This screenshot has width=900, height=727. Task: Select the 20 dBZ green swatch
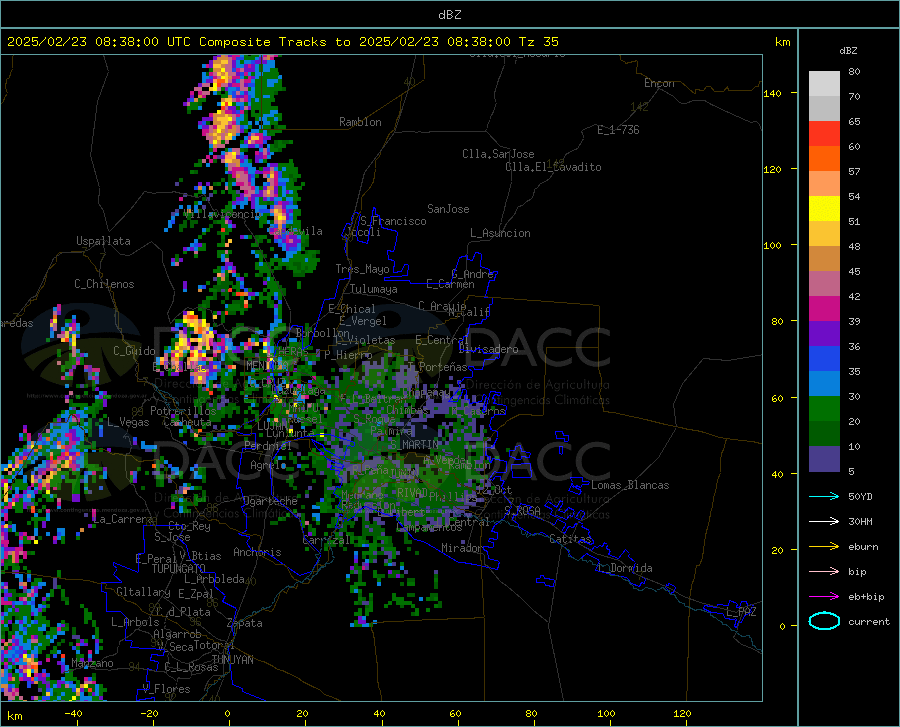click(x=824, y=434)
